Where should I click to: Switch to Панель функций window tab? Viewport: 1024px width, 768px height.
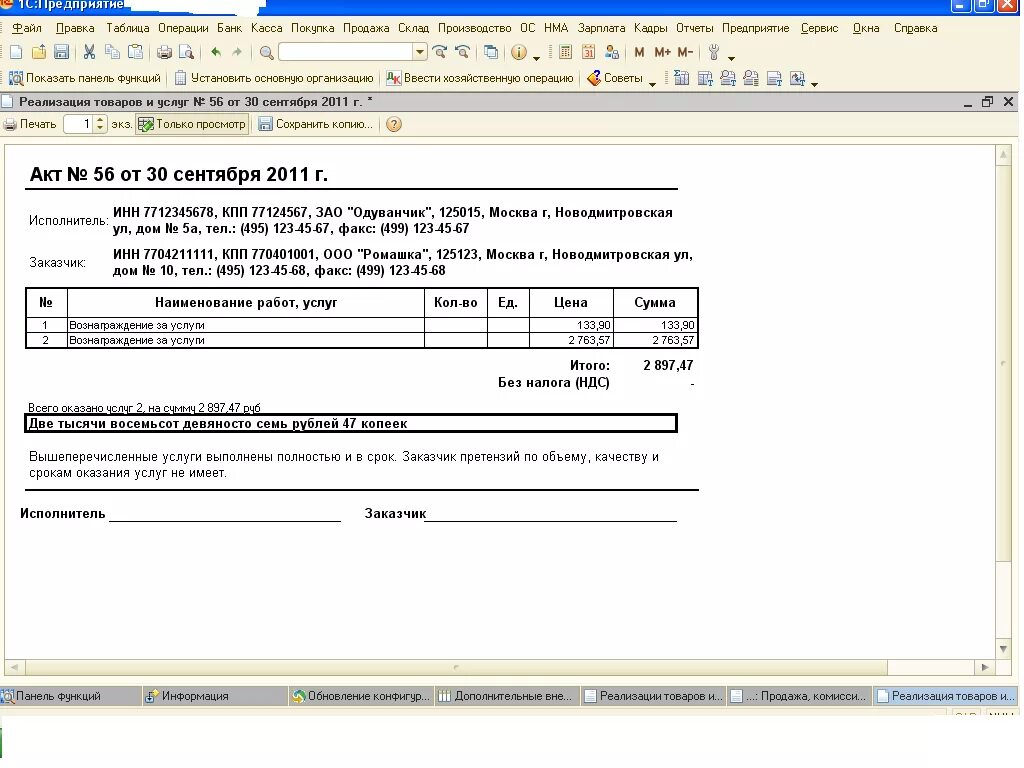tap(71, 696)
